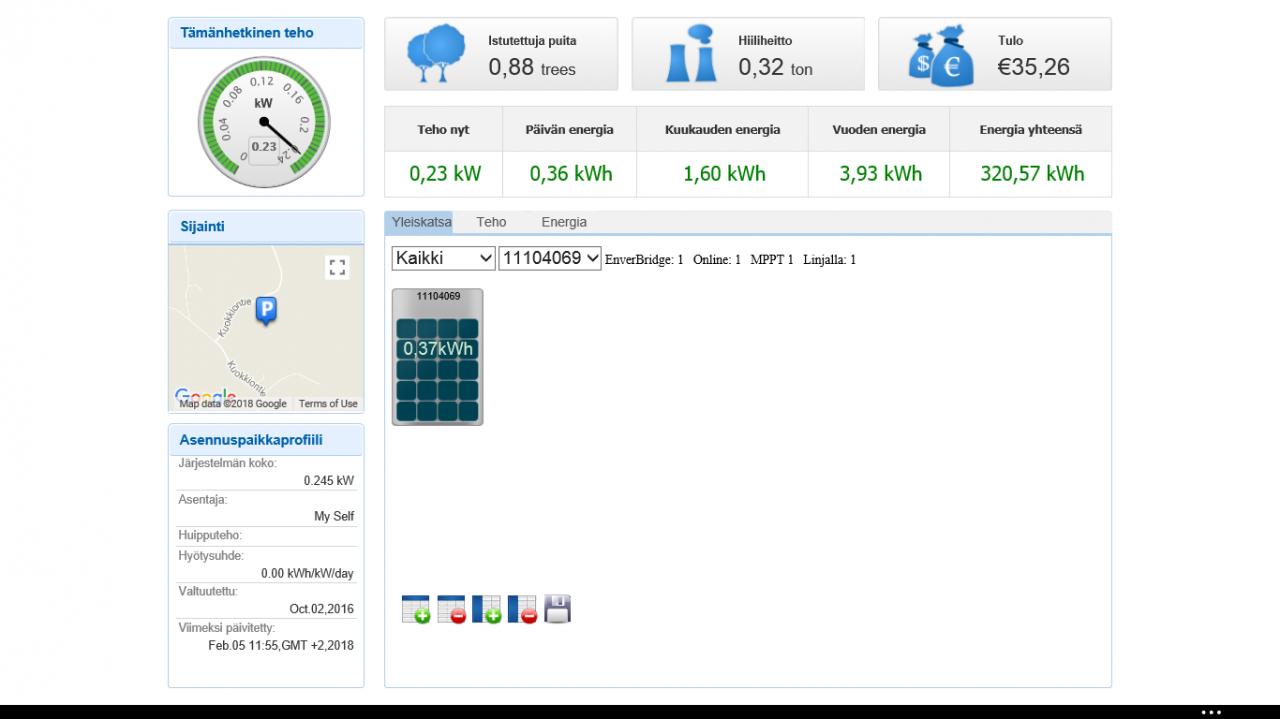Click the power plant emissions icon
Screen dimensions: 1280x719
coord(691,54)
